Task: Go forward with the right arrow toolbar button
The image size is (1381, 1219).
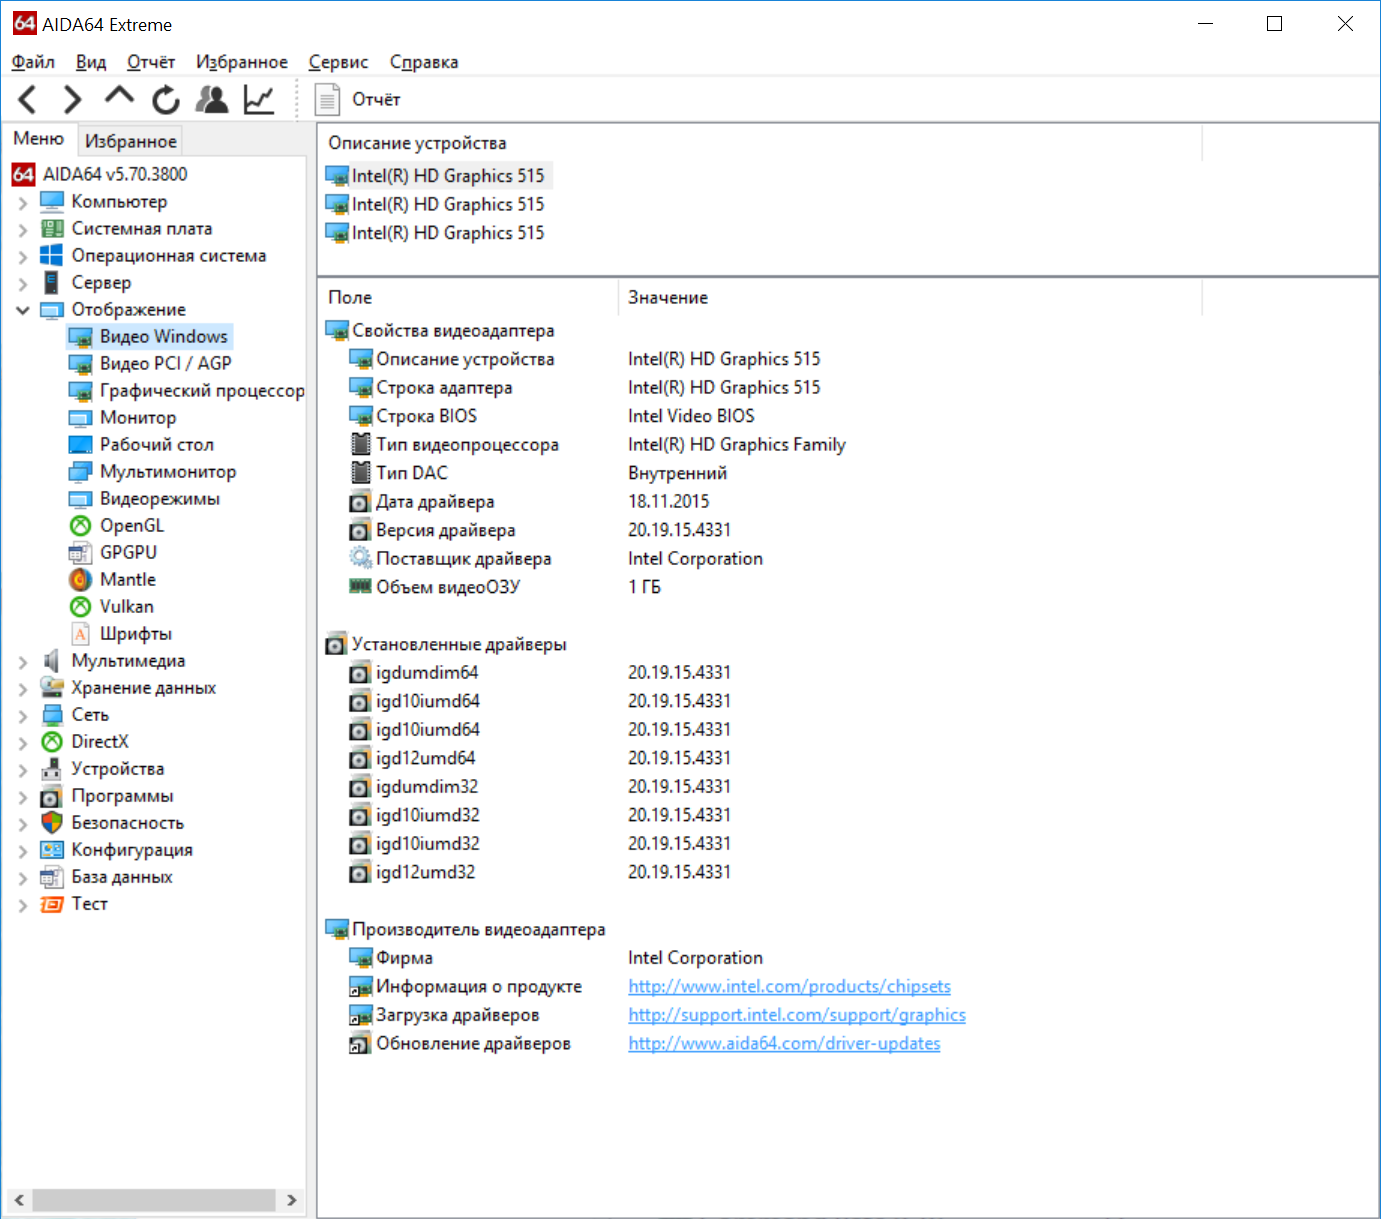Action: click(x=72, y=99)
